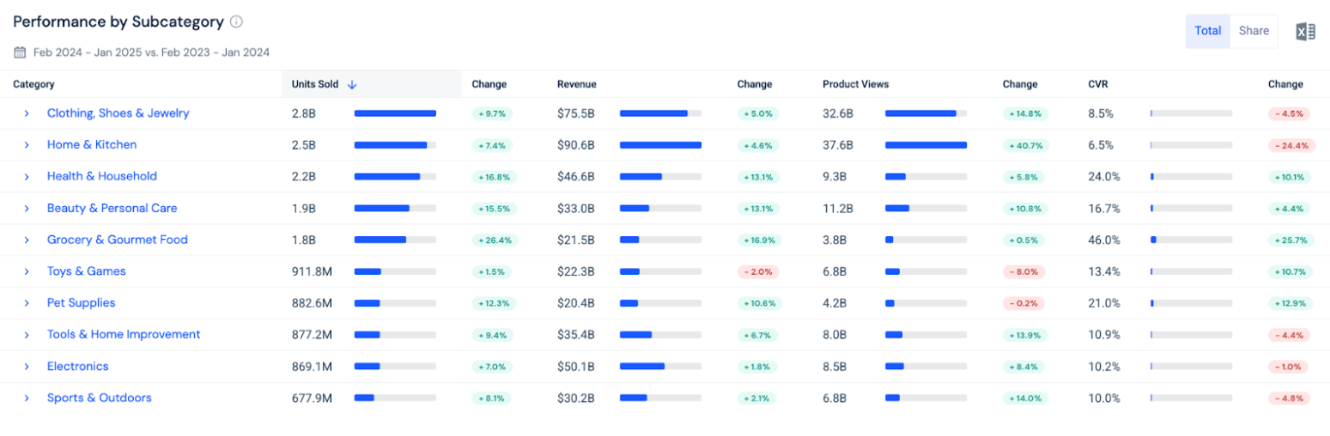
Task: Expand the Electronics row chevron
Action: pyautogui.click(x=27, y=367)
